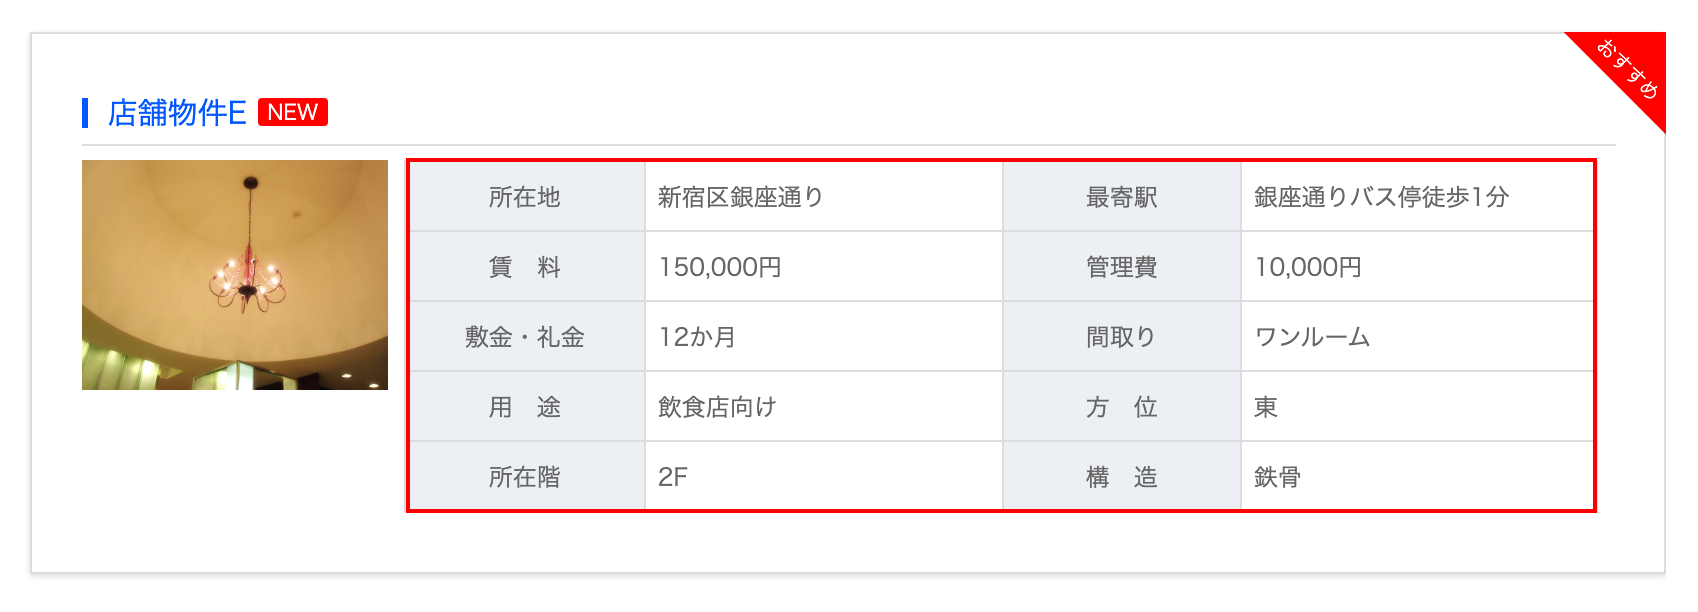Select the 10,000円 management fee value
The width and height of the screenshot is (1698, 612).
tap(1308, 267)
